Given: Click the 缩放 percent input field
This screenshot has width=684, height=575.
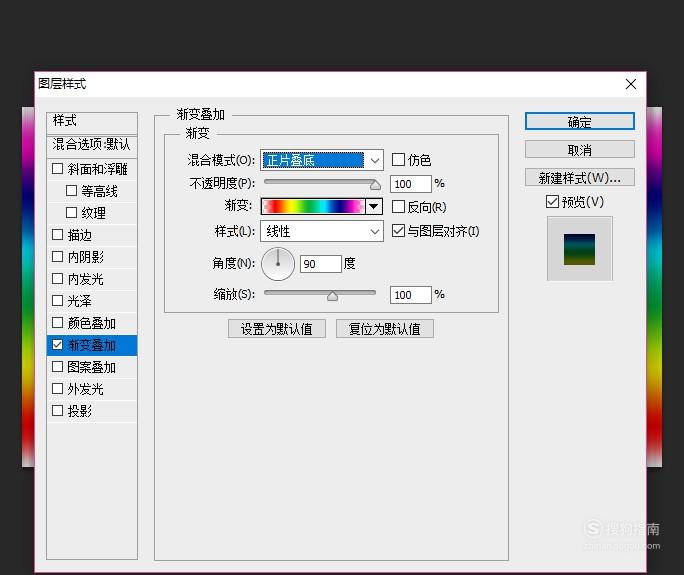Looking at the screenshot, I should pyautogui.click(x=410, y=295).
